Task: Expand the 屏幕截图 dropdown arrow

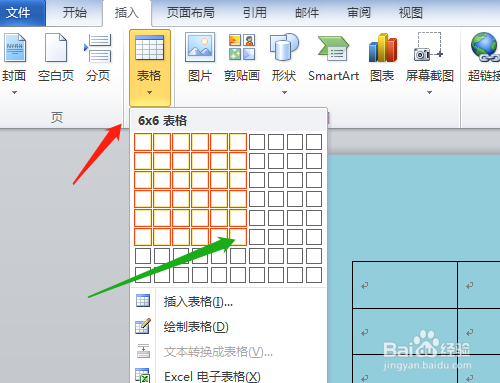Action: click(x=429, y=92)
